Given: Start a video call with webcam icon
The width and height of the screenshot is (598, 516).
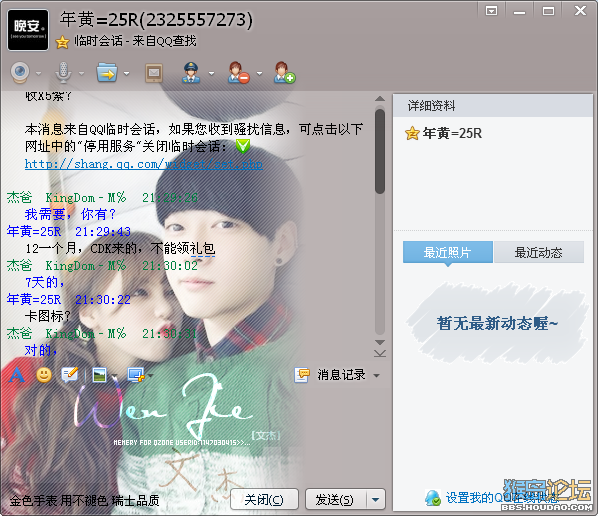Looking at the screenshot, I should [x=20, y=72].
